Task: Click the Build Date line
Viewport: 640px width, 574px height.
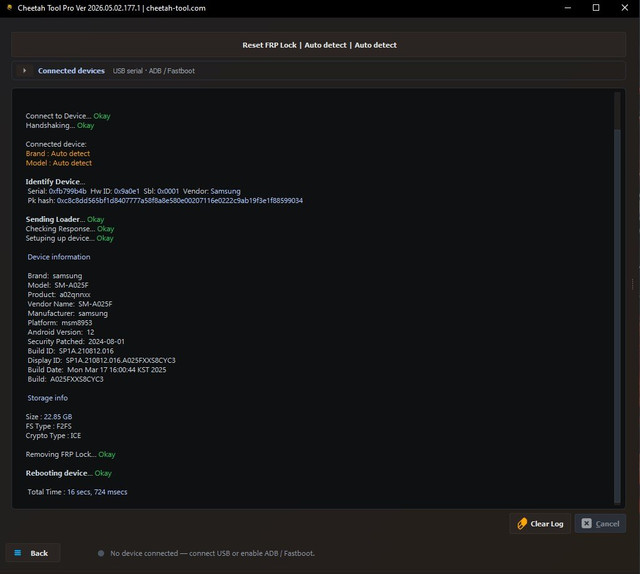Action: (97, 369)
